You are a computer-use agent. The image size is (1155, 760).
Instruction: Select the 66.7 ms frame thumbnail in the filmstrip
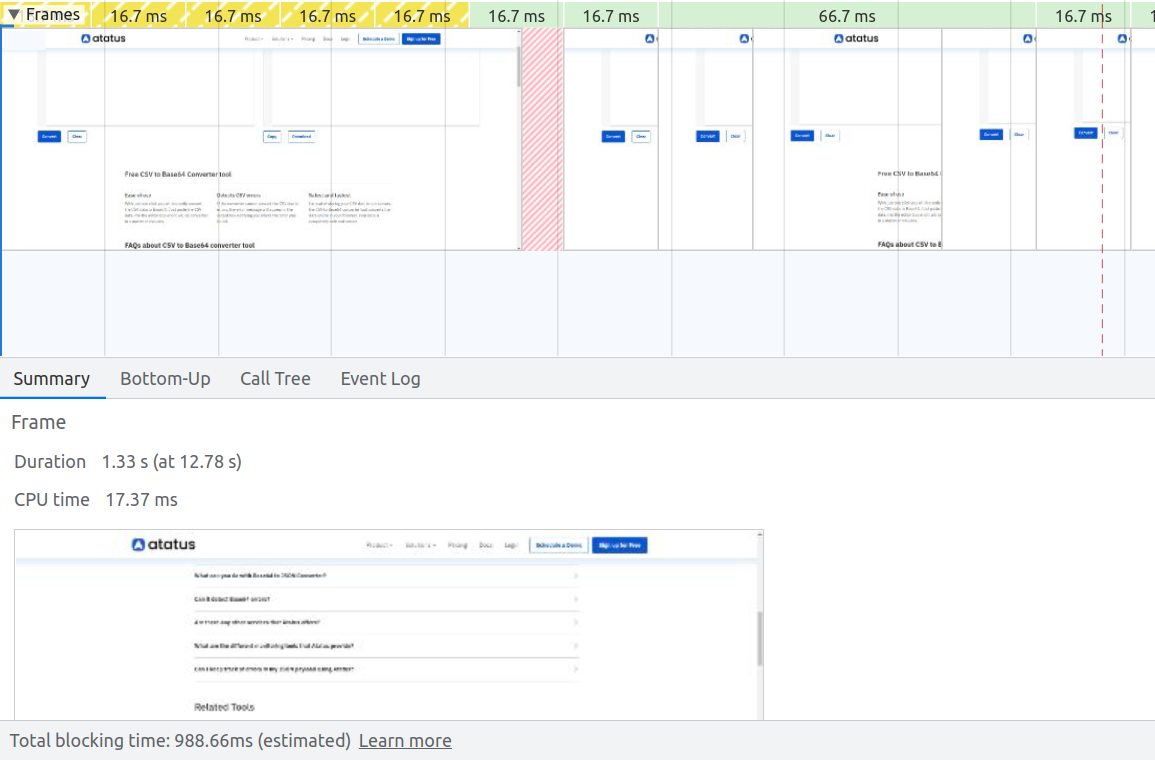(x=841, y=140)
